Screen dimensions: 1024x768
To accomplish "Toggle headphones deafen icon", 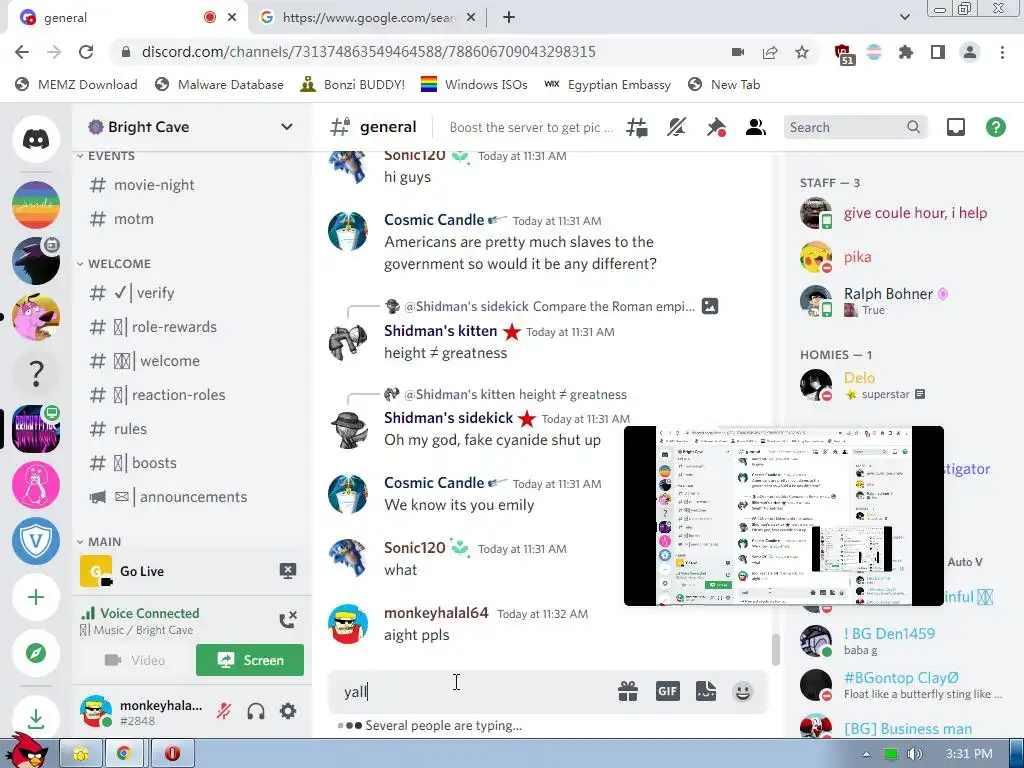I will tap(256, 711).
